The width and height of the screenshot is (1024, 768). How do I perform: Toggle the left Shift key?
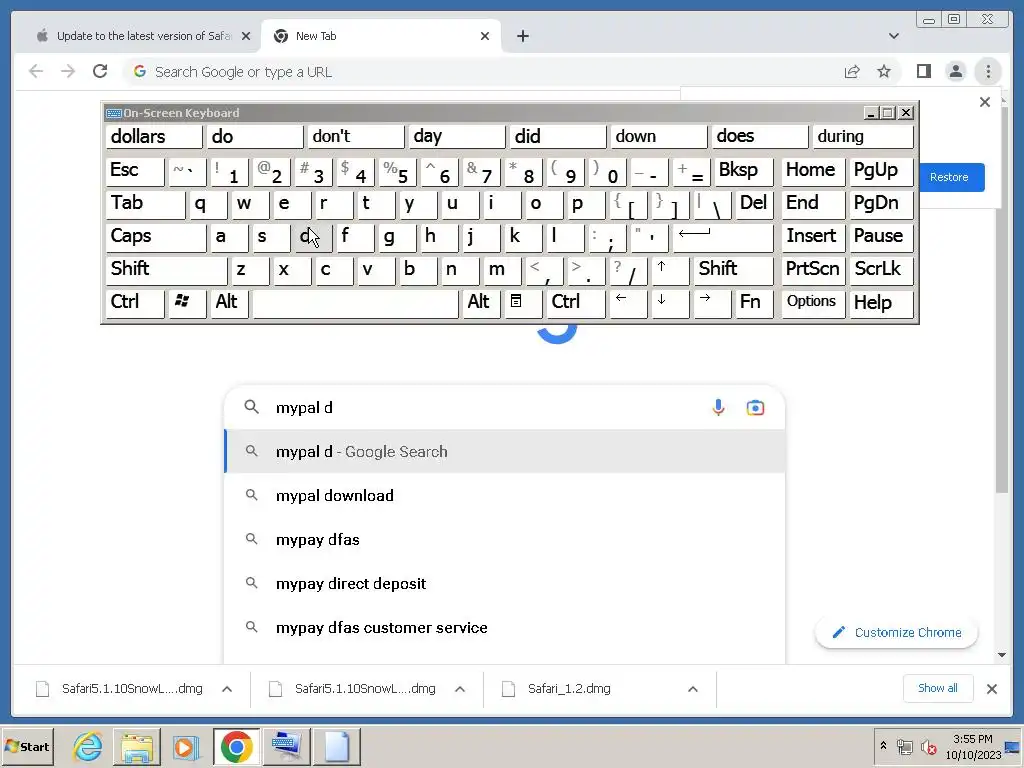tap(166, 270)
